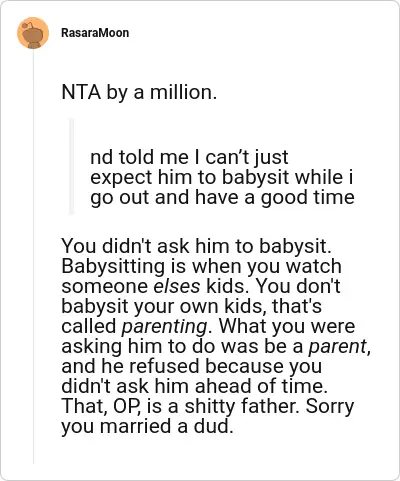Click the word 'Babysitting' starting the second sentence
The image size is (400, 481).
coord(113,267)
